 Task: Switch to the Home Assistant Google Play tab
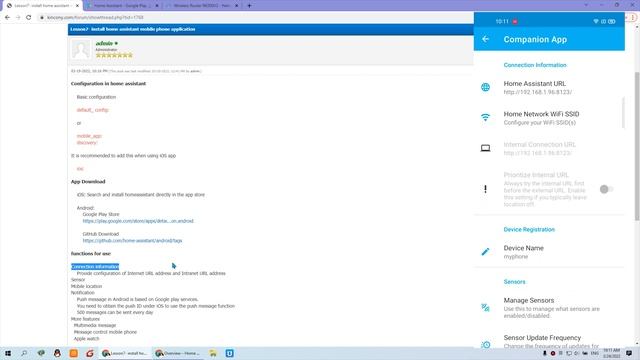click(121, 6)
